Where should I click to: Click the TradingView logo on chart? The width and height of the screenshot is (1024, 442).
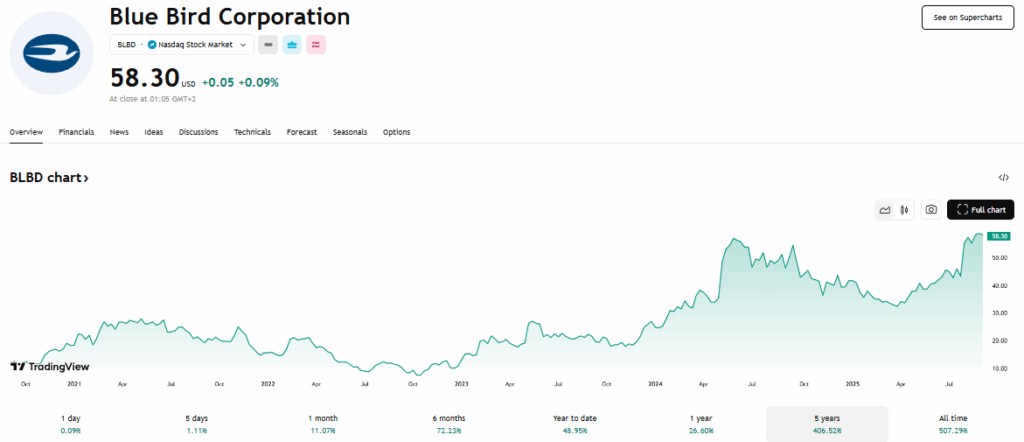click(x=50, y=367)
